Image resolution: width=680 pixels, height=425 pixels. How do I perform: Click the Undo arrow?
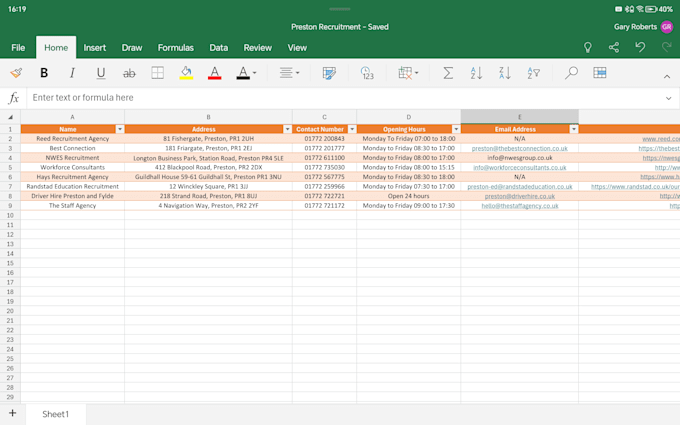[x=640, y=47]
